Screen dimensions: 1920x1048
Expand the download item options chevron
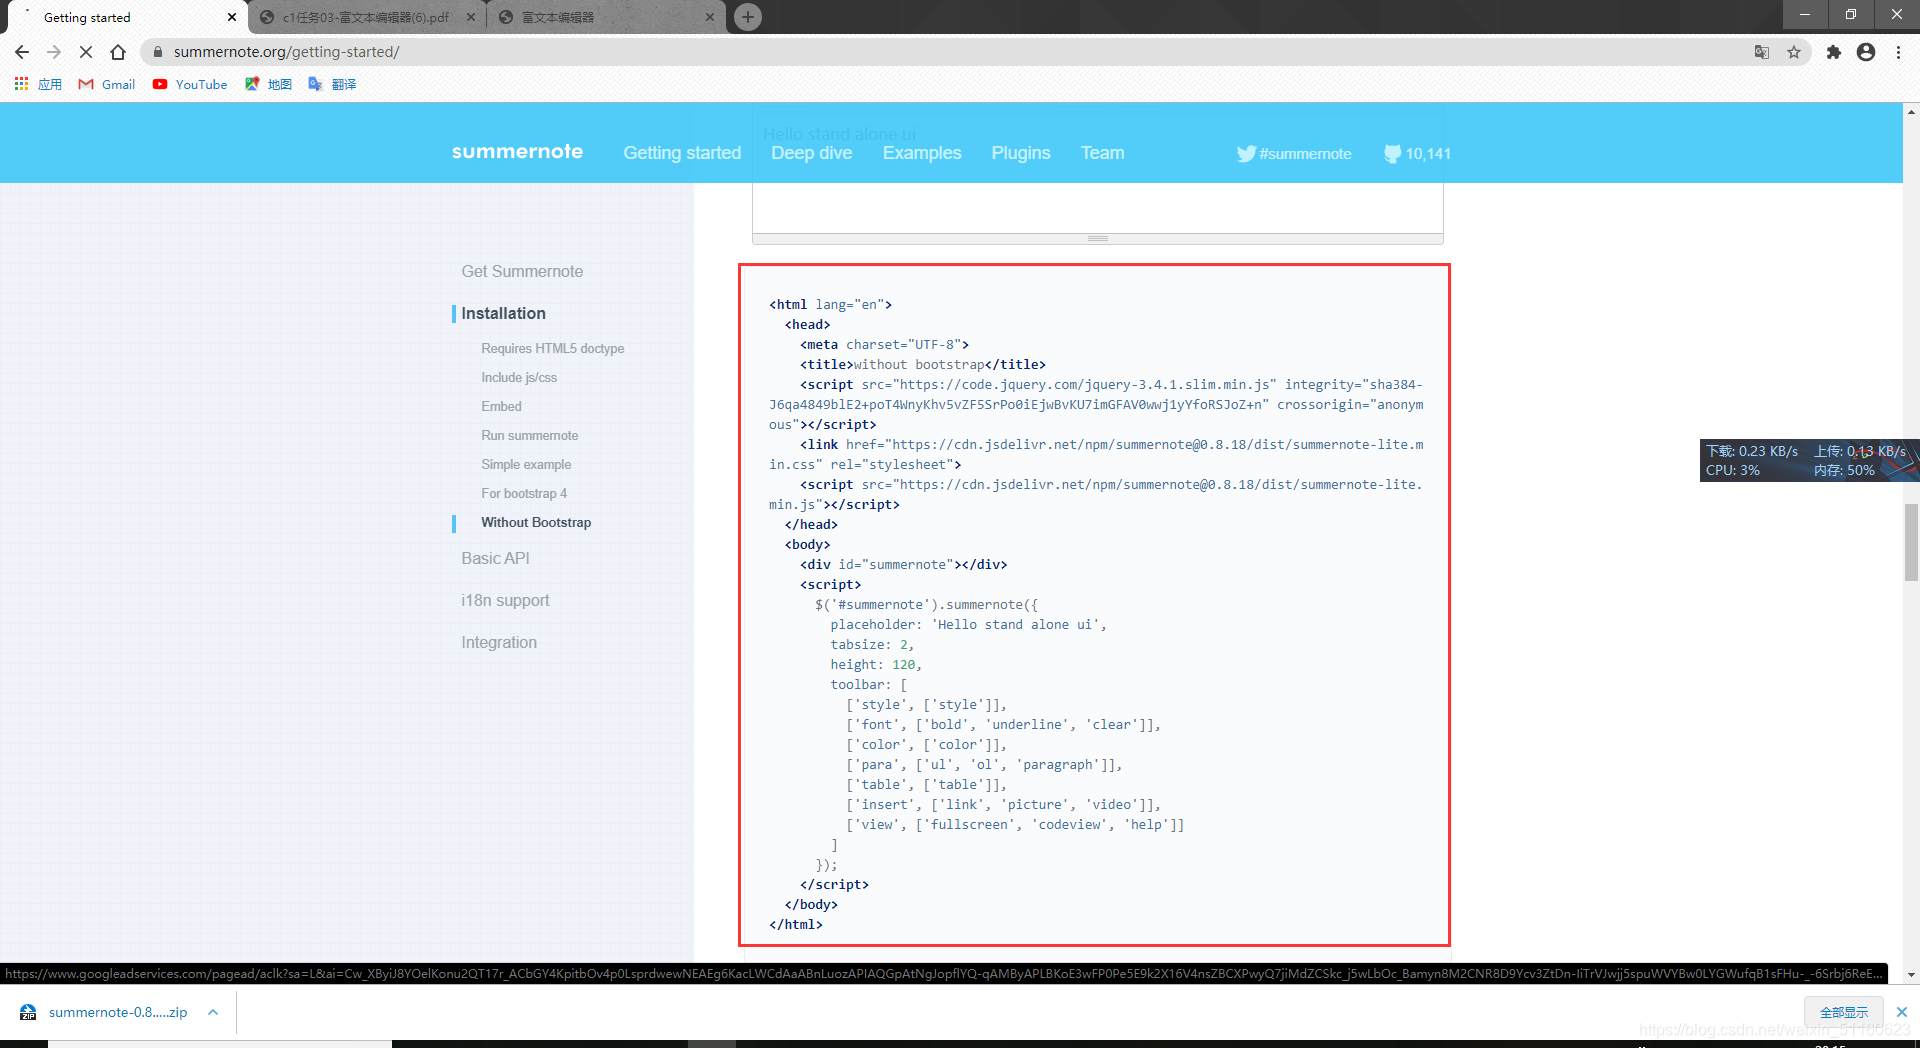[x=213, y=1012]
